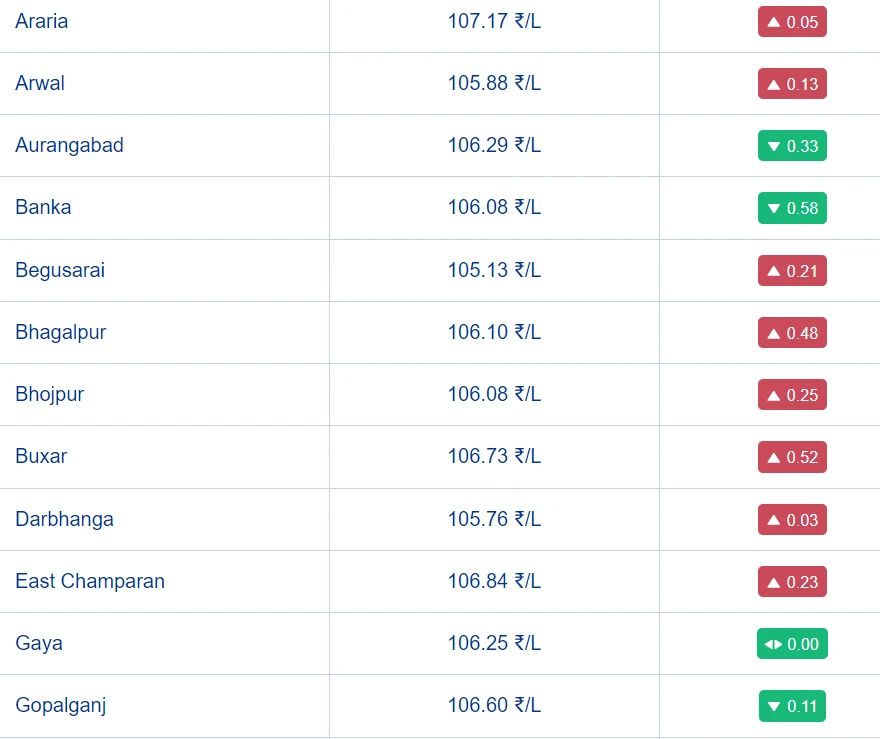Click the red 0.05 increase badge

[x=792, y=22]
